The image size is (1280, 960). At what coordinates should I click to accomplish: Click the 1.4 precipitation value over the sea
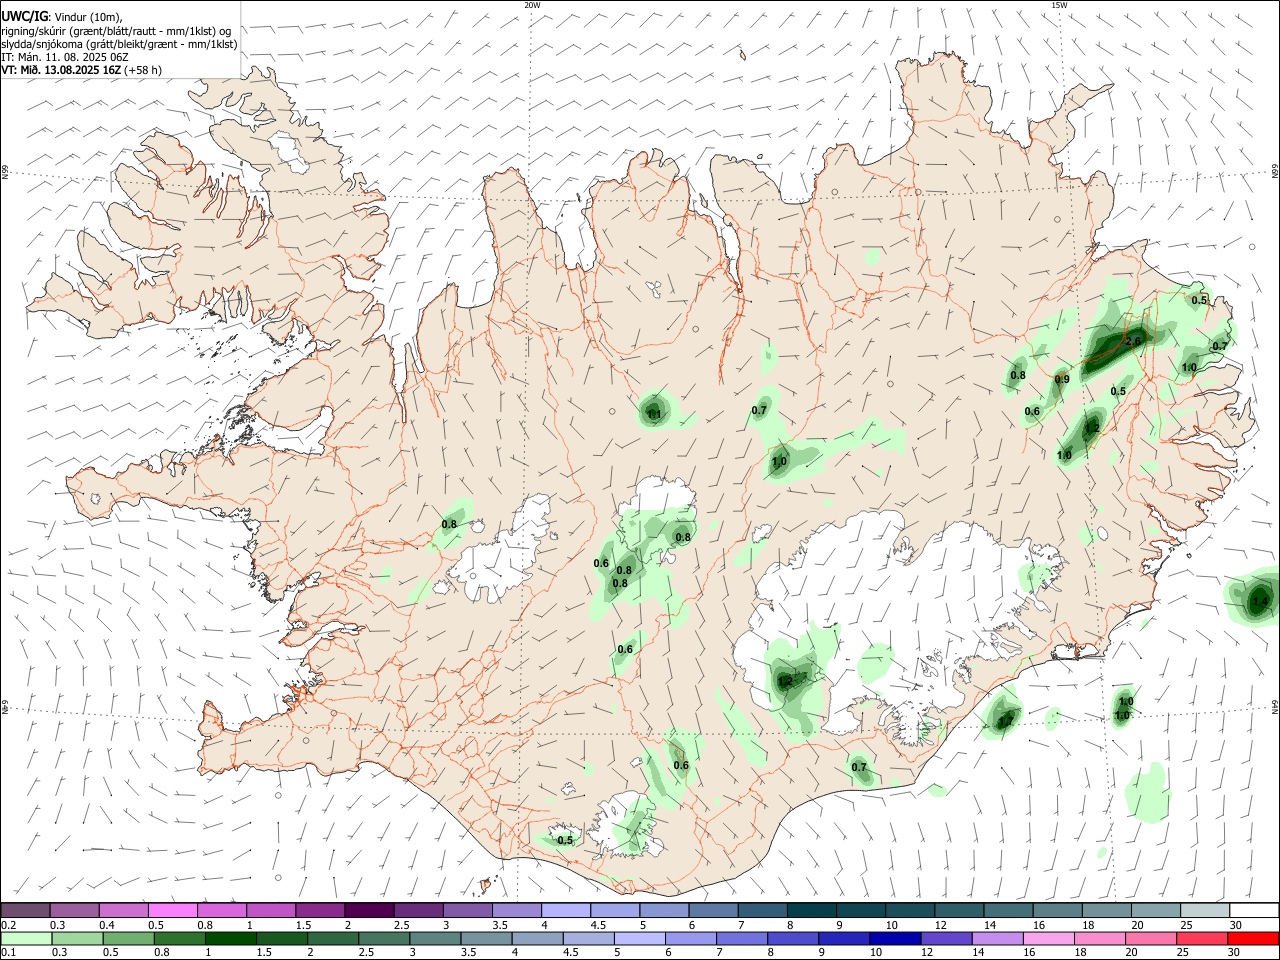coord(1259,601)
